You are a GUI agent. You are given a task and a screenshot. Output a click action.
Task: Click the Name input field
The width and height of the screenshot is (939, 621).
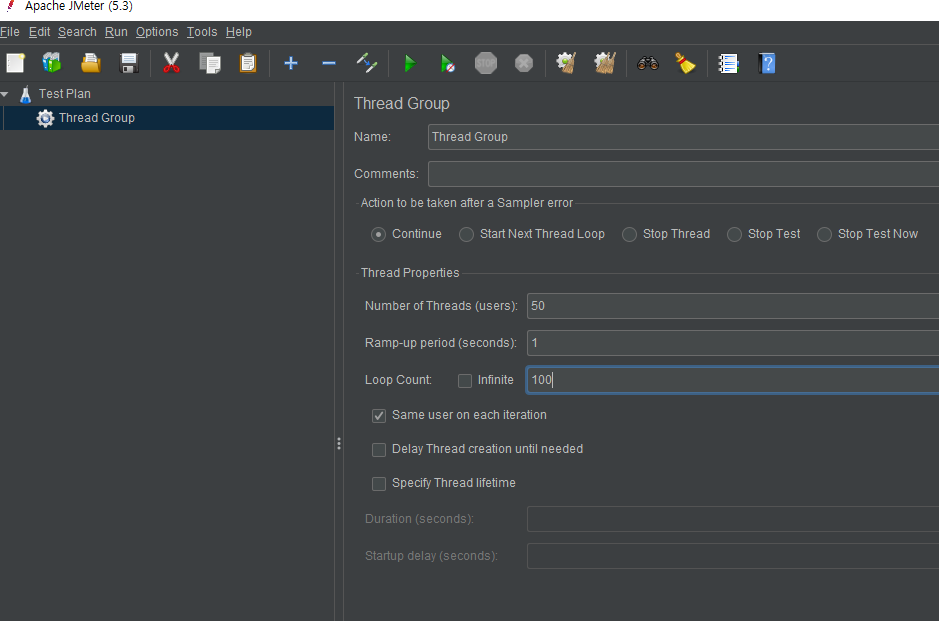[x=683, y=137]
